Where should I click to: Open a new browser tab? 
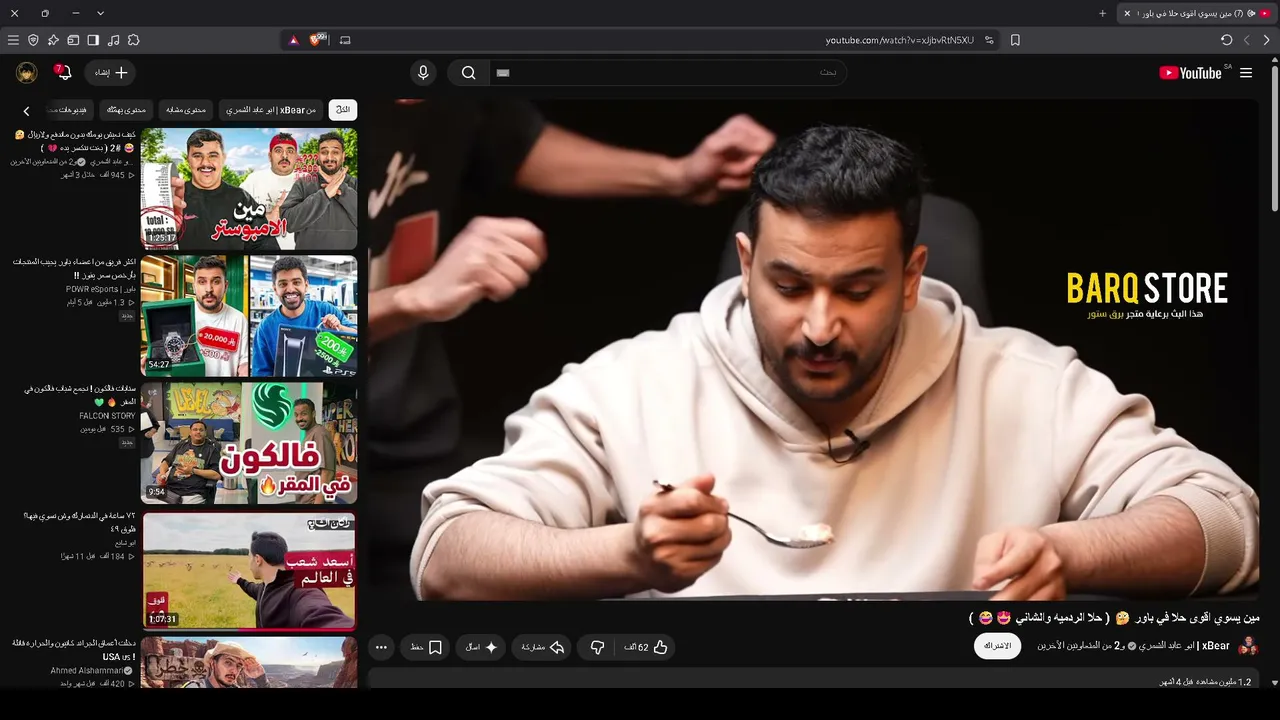1103,13
